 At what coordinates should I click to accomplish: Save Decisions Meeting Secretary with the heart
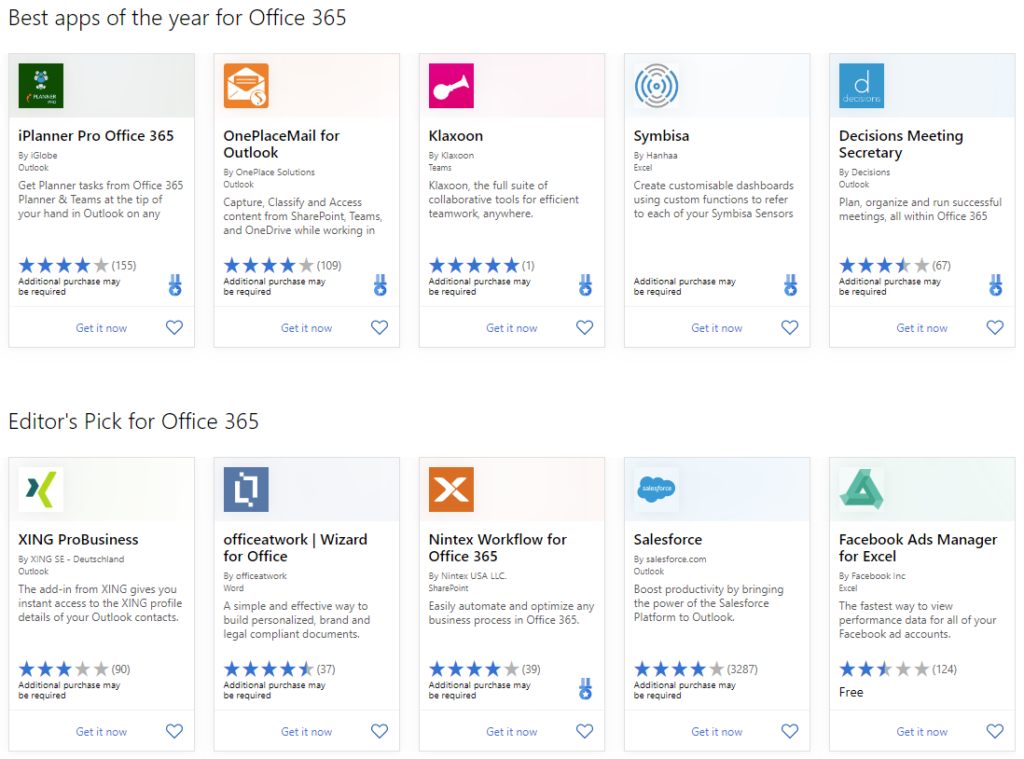tap(995, 327)
